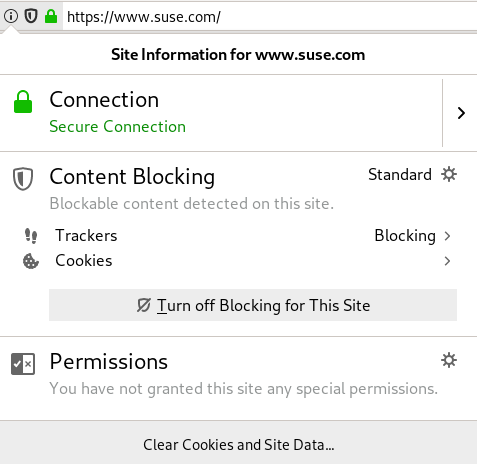Click the content blocking shield in URL bar
Screen dimensions: 477x464
tap(31, 16)
